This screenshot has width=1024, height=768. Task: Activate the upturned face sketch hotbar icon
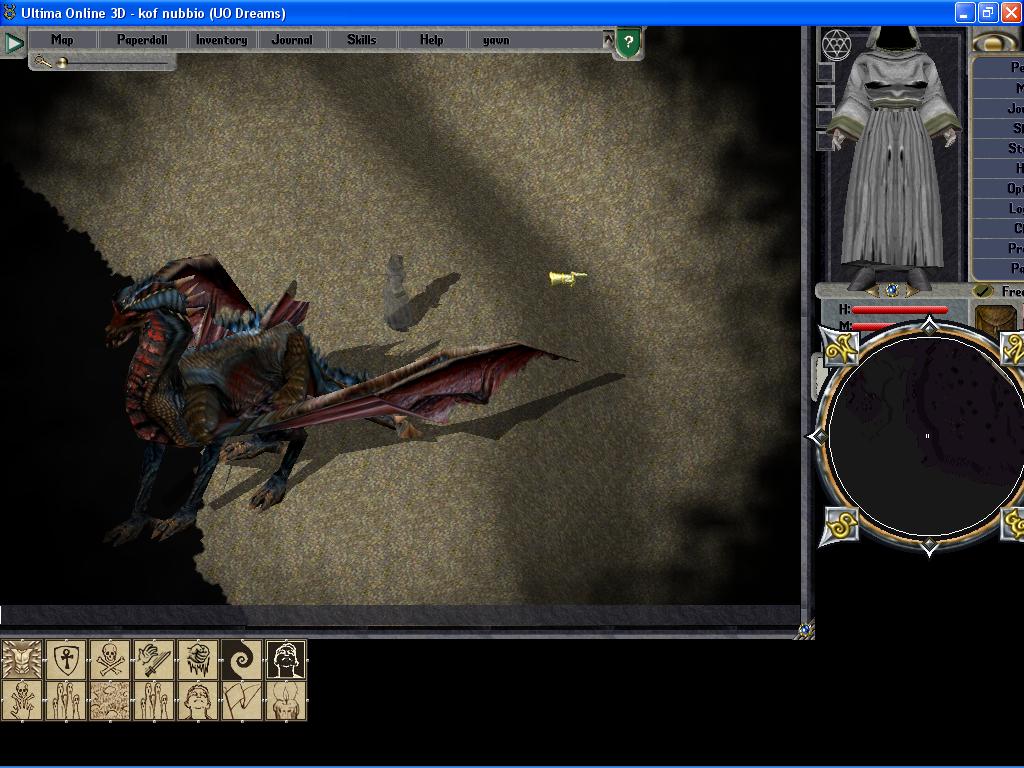(197, 701)
